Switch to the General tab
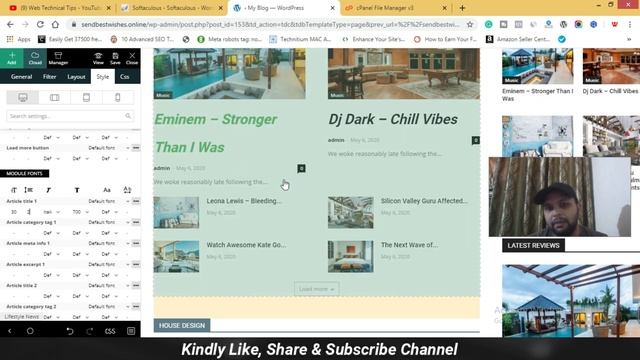640x360 pixels. tap(21, 77)
